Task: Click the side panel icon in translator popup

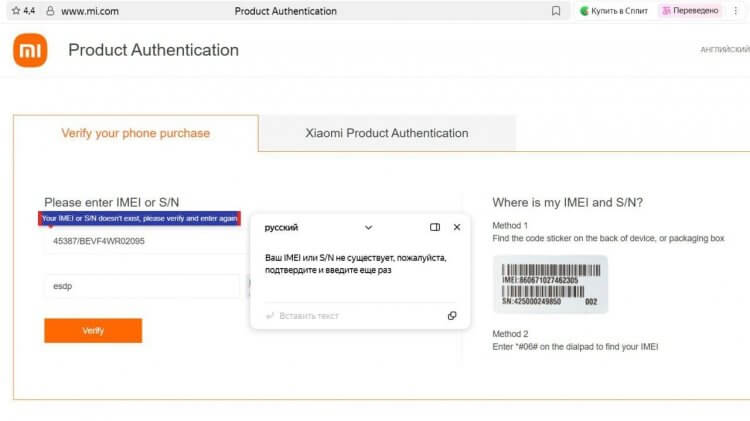Action: (x=435, y=227)
